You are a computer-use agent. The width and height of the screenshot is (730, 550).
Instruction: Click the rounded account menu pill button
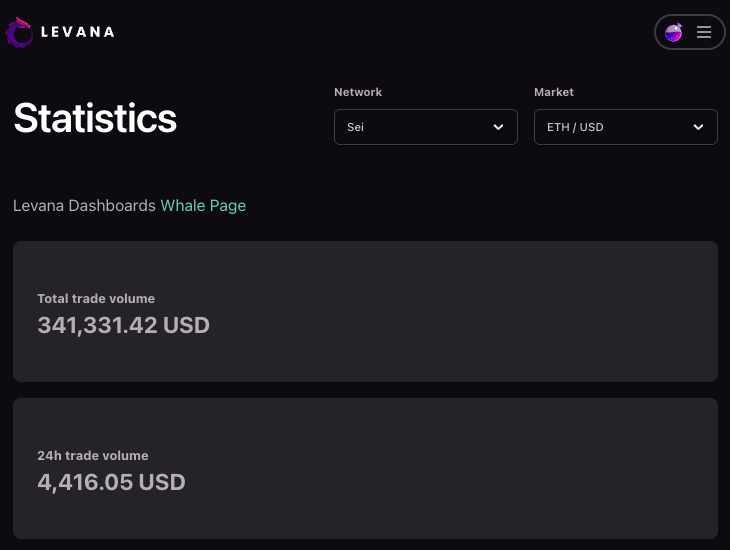tap(689, 32)
